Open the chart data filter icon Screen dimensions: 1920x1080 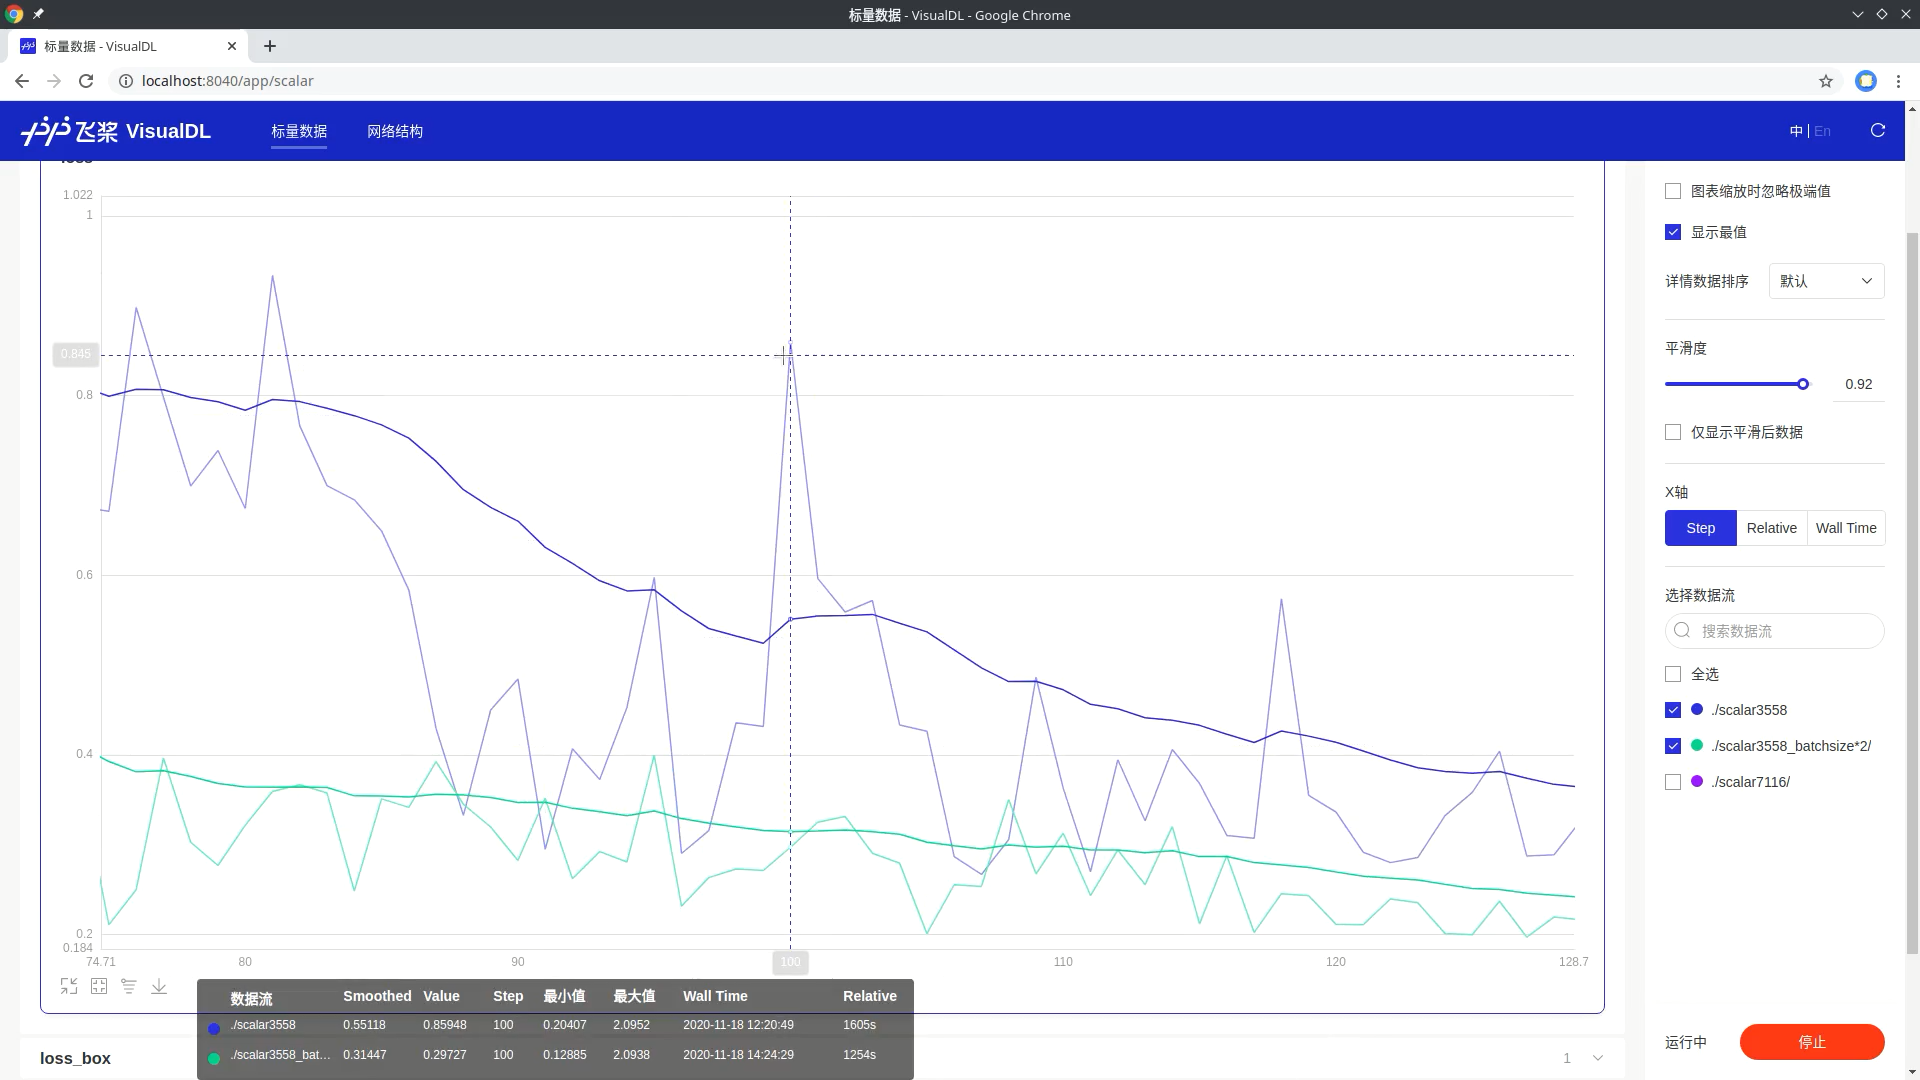pyautogui.click(x=129, y=985)
